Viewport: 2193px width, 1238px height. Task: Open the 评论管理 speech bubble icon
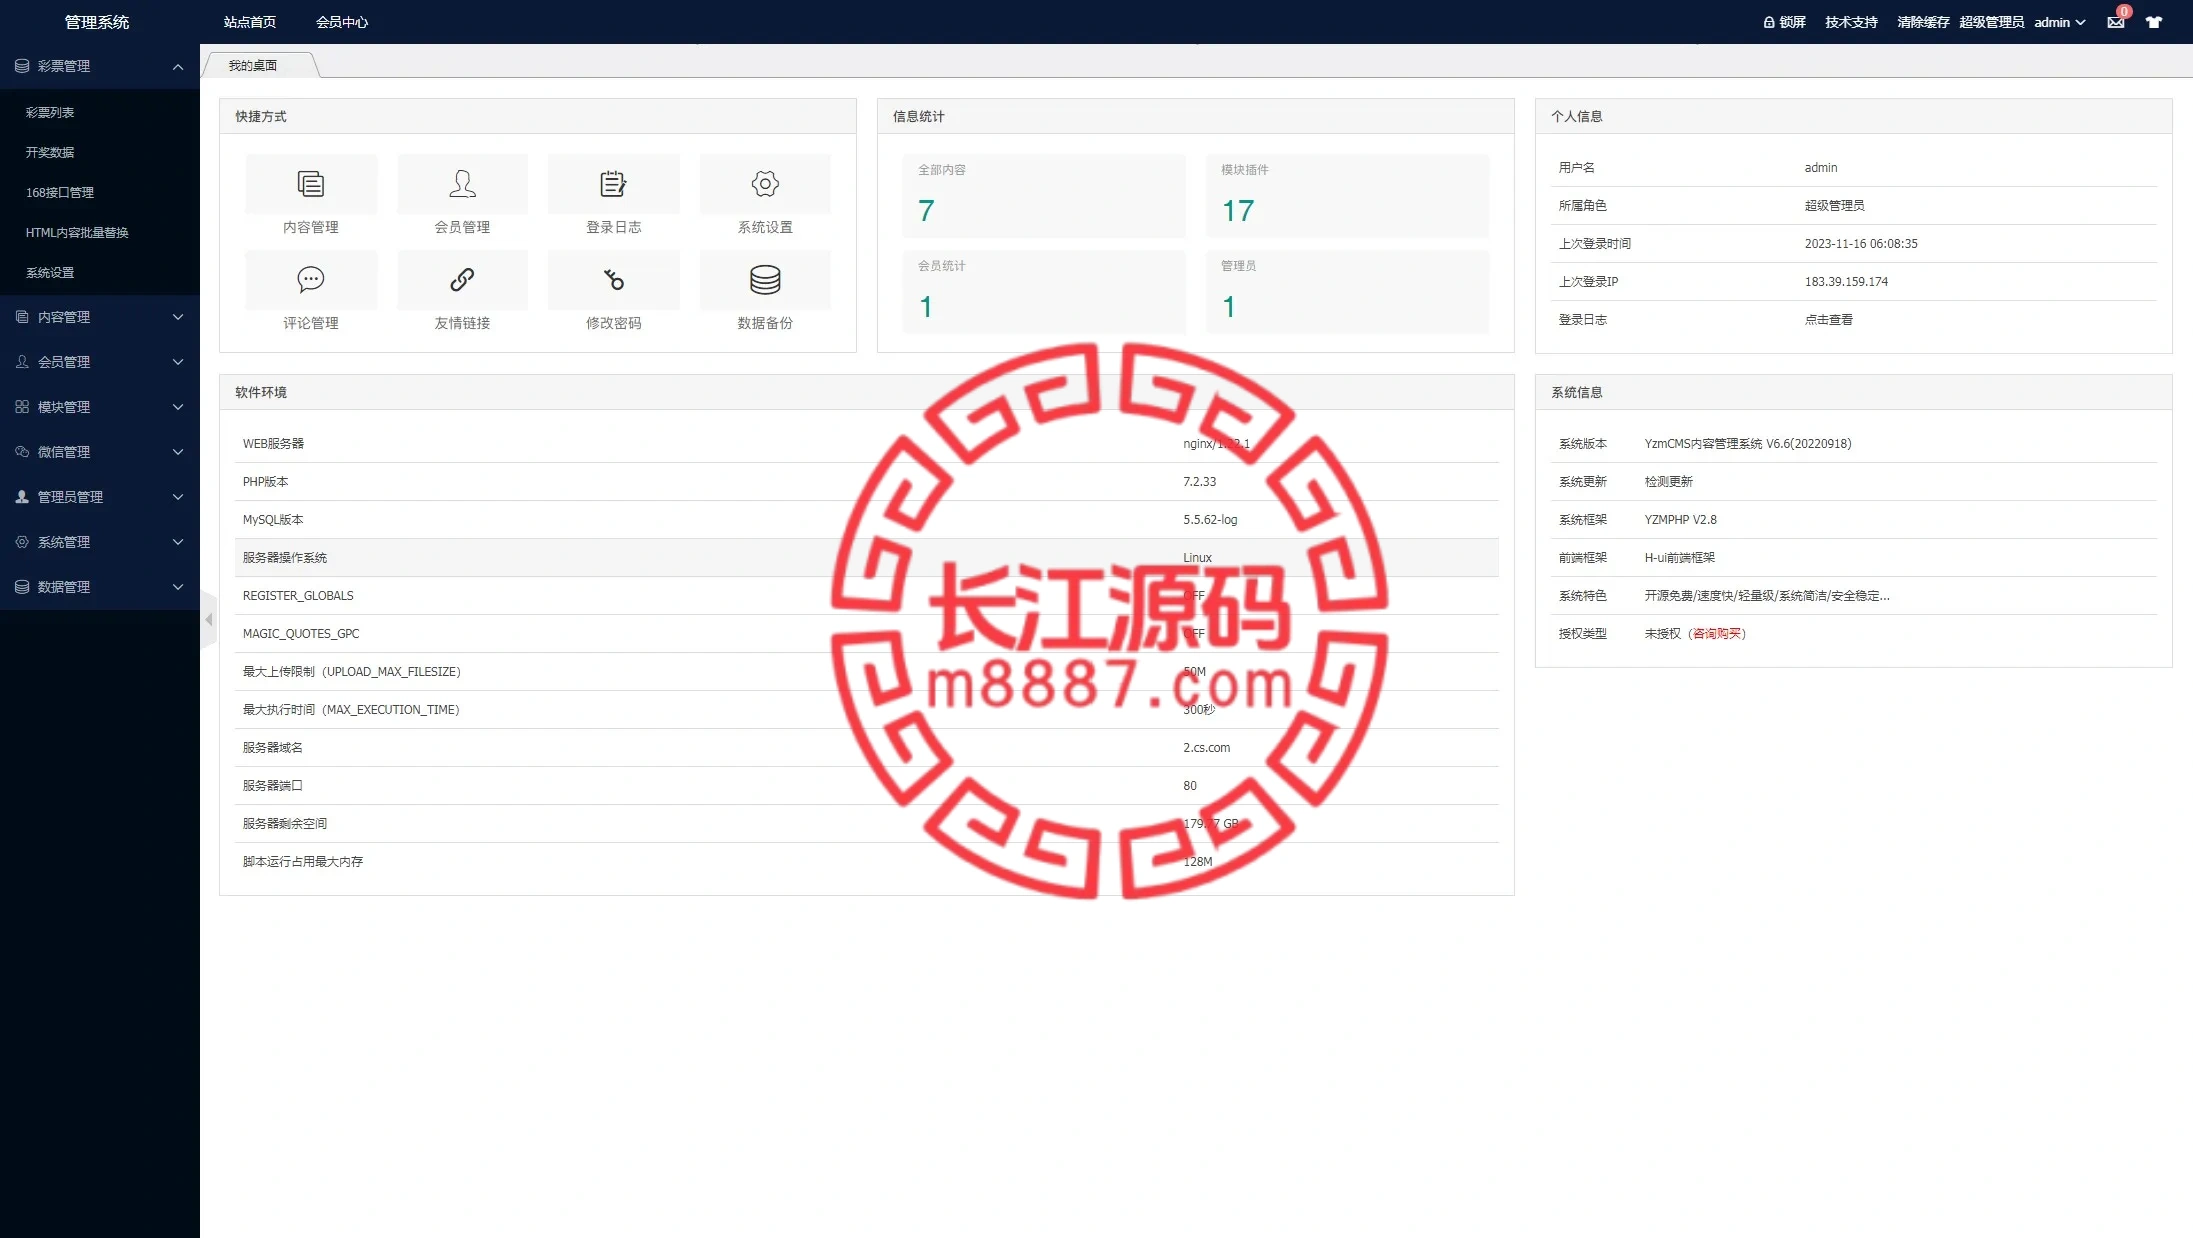point(311,279)
